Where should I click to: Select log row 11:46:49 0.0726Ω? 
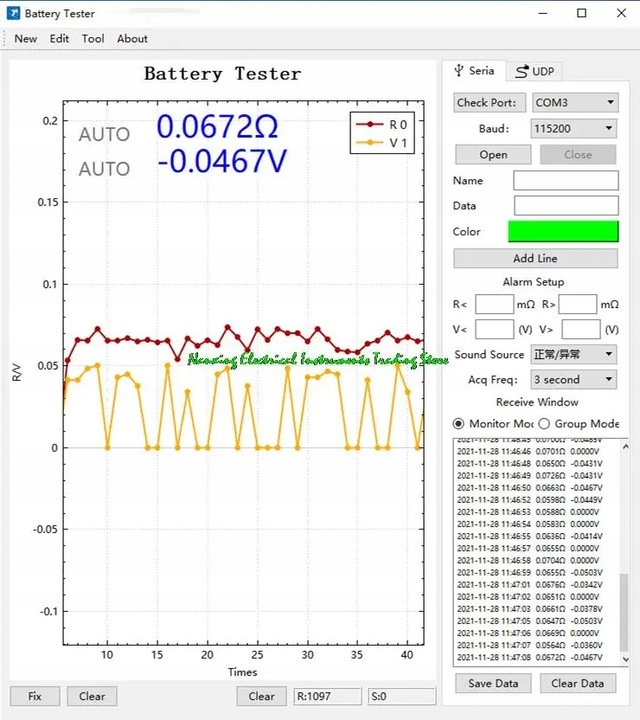point(530,475)
